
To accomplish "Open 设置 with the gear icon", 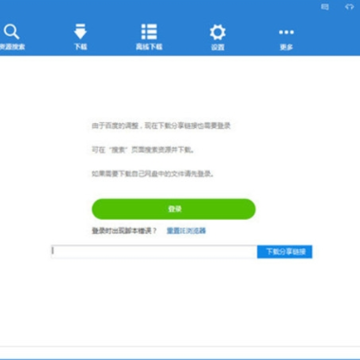I will pos(218,37).
